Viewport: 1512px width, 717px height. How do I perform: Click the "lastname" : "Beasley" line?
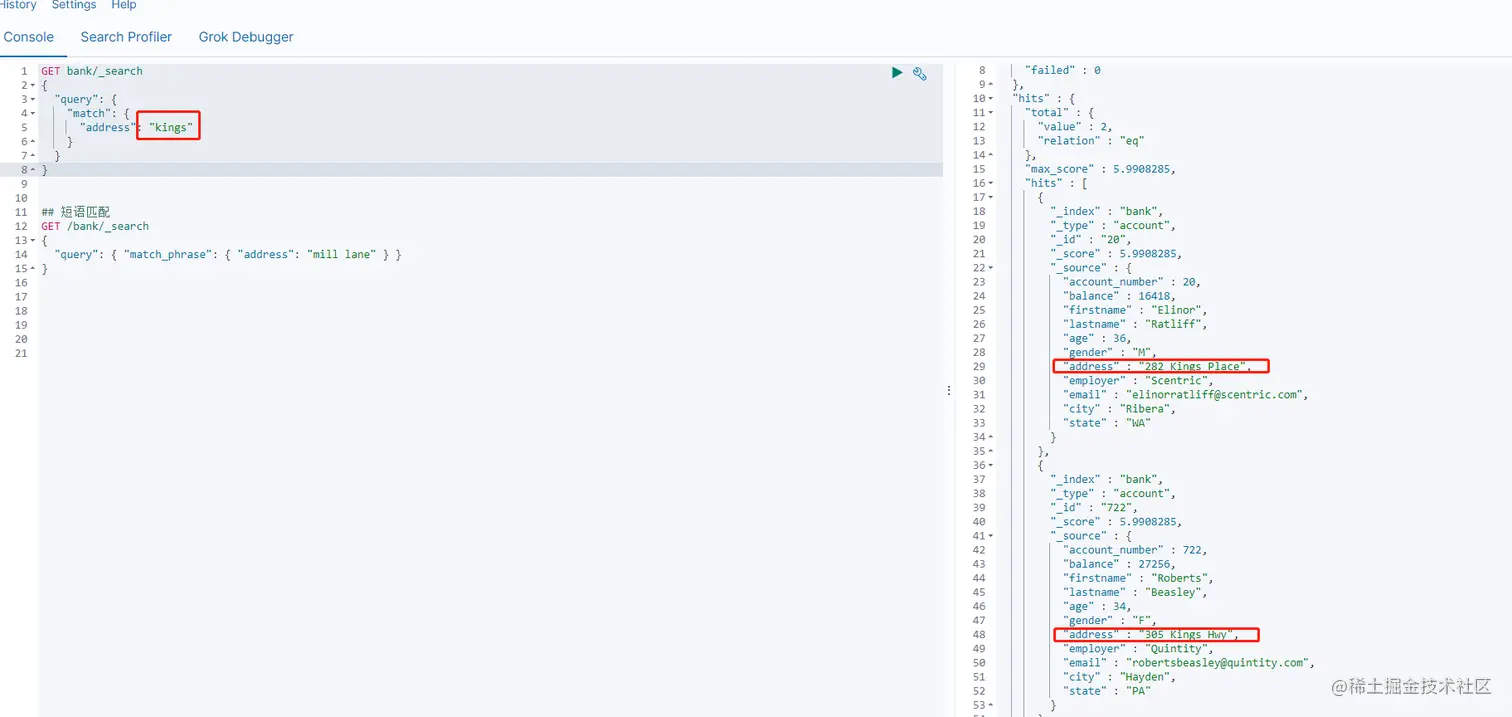[x=1135, y=592]
